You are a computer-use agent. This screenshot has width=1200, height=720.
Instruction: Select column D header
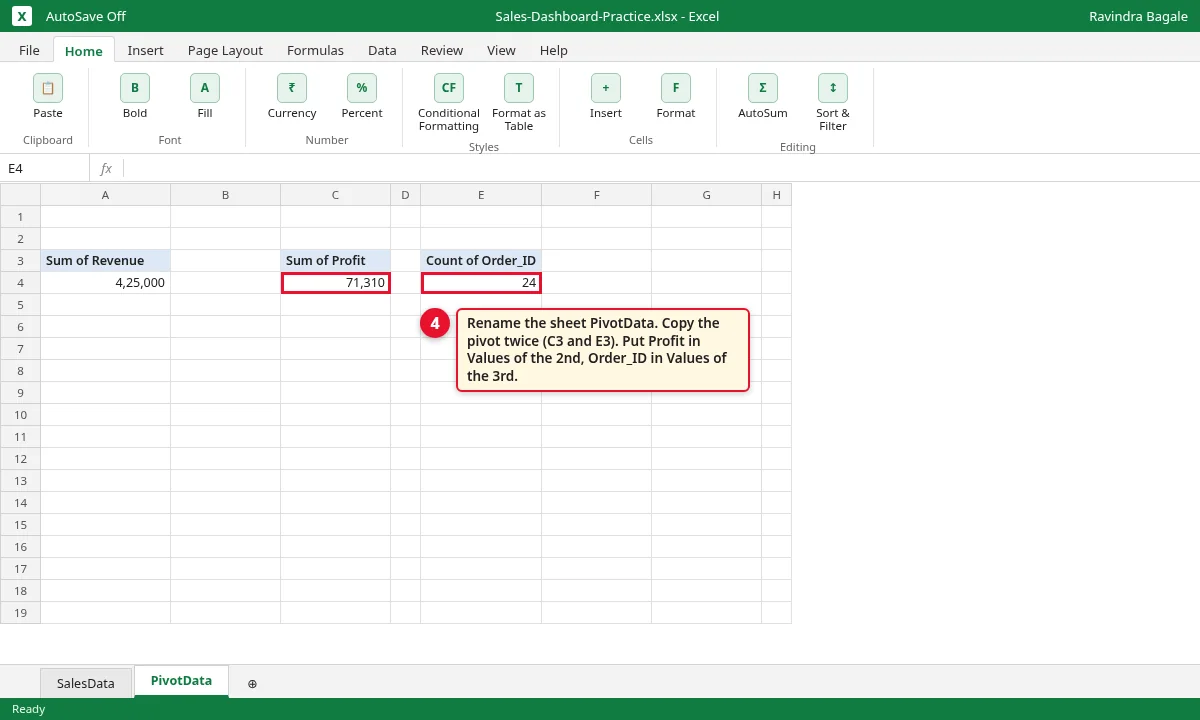406,195
